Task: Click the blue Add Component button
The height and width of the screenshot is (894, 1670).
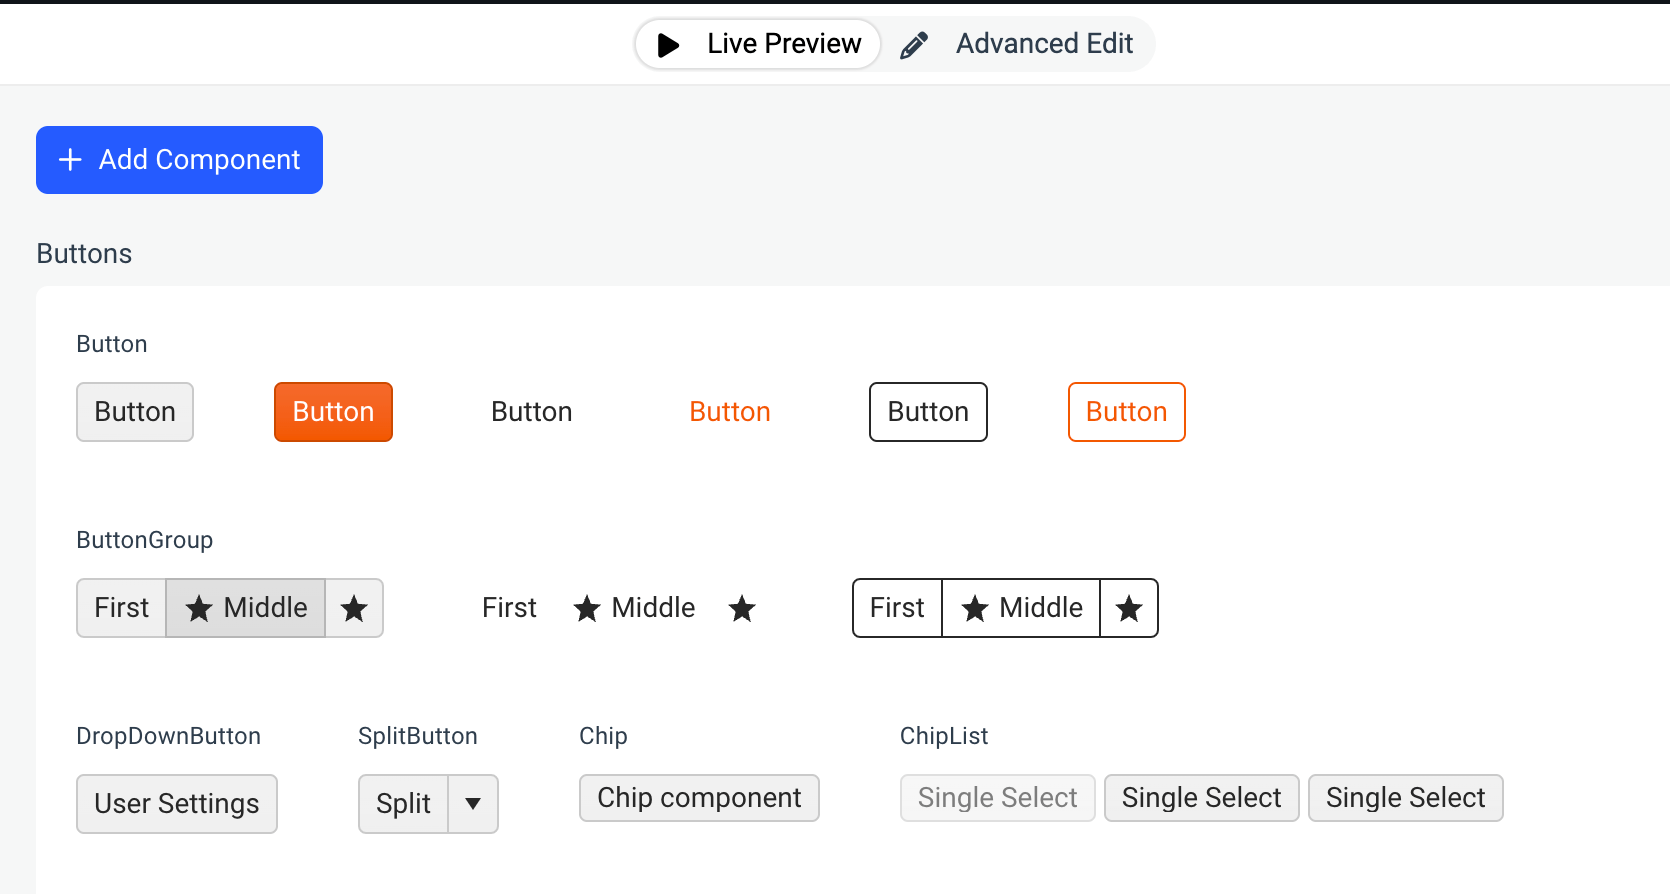Action: point(179,160)
